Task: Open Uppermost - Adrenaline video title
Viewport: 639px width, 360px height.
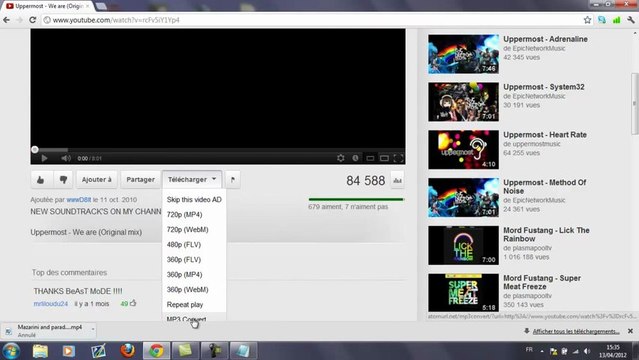Action: click(x=545, y=39)
